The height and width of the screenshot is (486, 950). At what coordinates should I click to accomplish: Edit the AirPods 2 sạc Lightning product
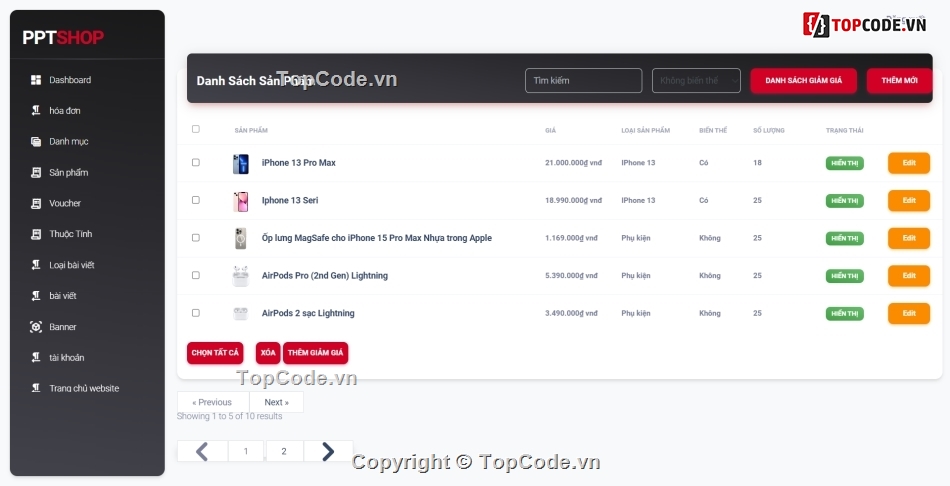tap(909, 313)
